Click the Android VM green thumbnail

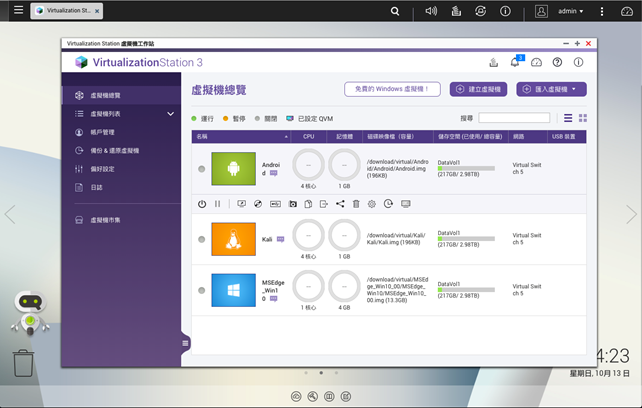tap(233, 169)
